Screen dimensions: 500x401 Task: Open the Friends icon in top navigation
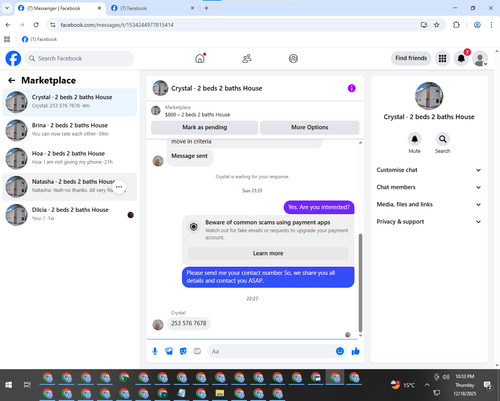point(247,59)
